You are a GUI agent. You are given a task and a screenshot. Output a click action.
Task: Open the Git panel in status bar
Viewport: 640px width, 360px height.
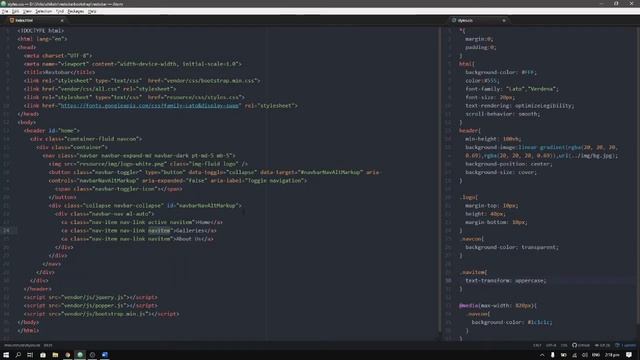602,345
